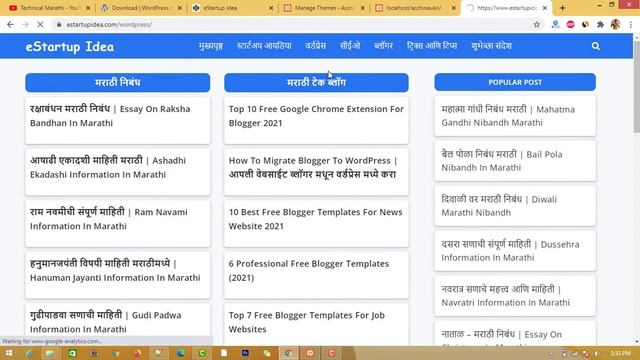Open Top 7 Free Blogger Templates post
640x360 pixels.
click(x=307, y=322)
